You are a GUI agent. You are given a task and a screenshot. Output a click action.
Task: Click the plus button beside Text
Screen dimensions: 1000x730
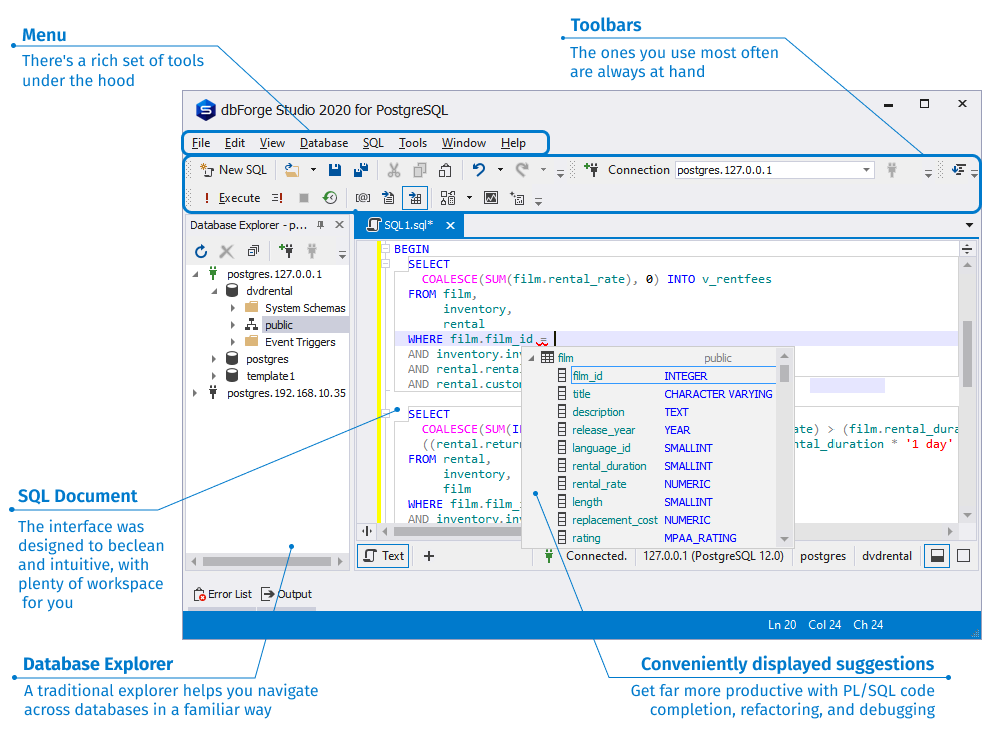coord(429,557)
